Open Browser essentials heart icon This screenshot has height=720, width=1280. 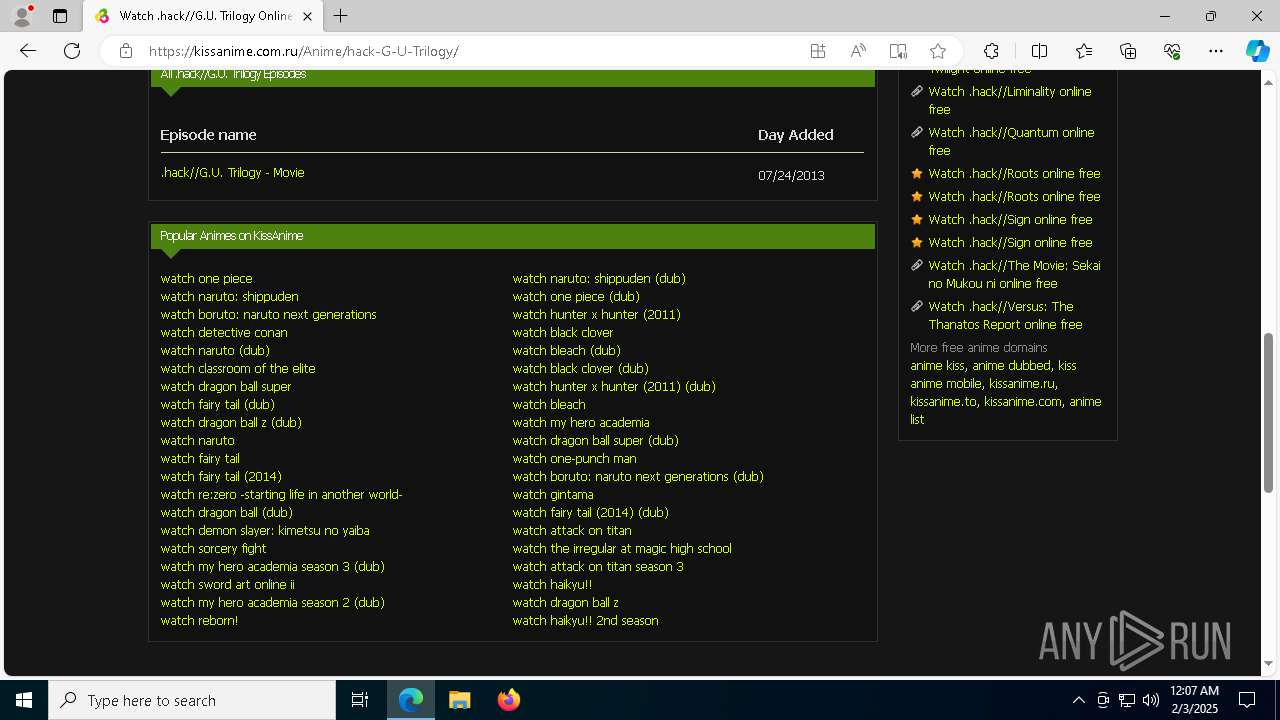1172,51
